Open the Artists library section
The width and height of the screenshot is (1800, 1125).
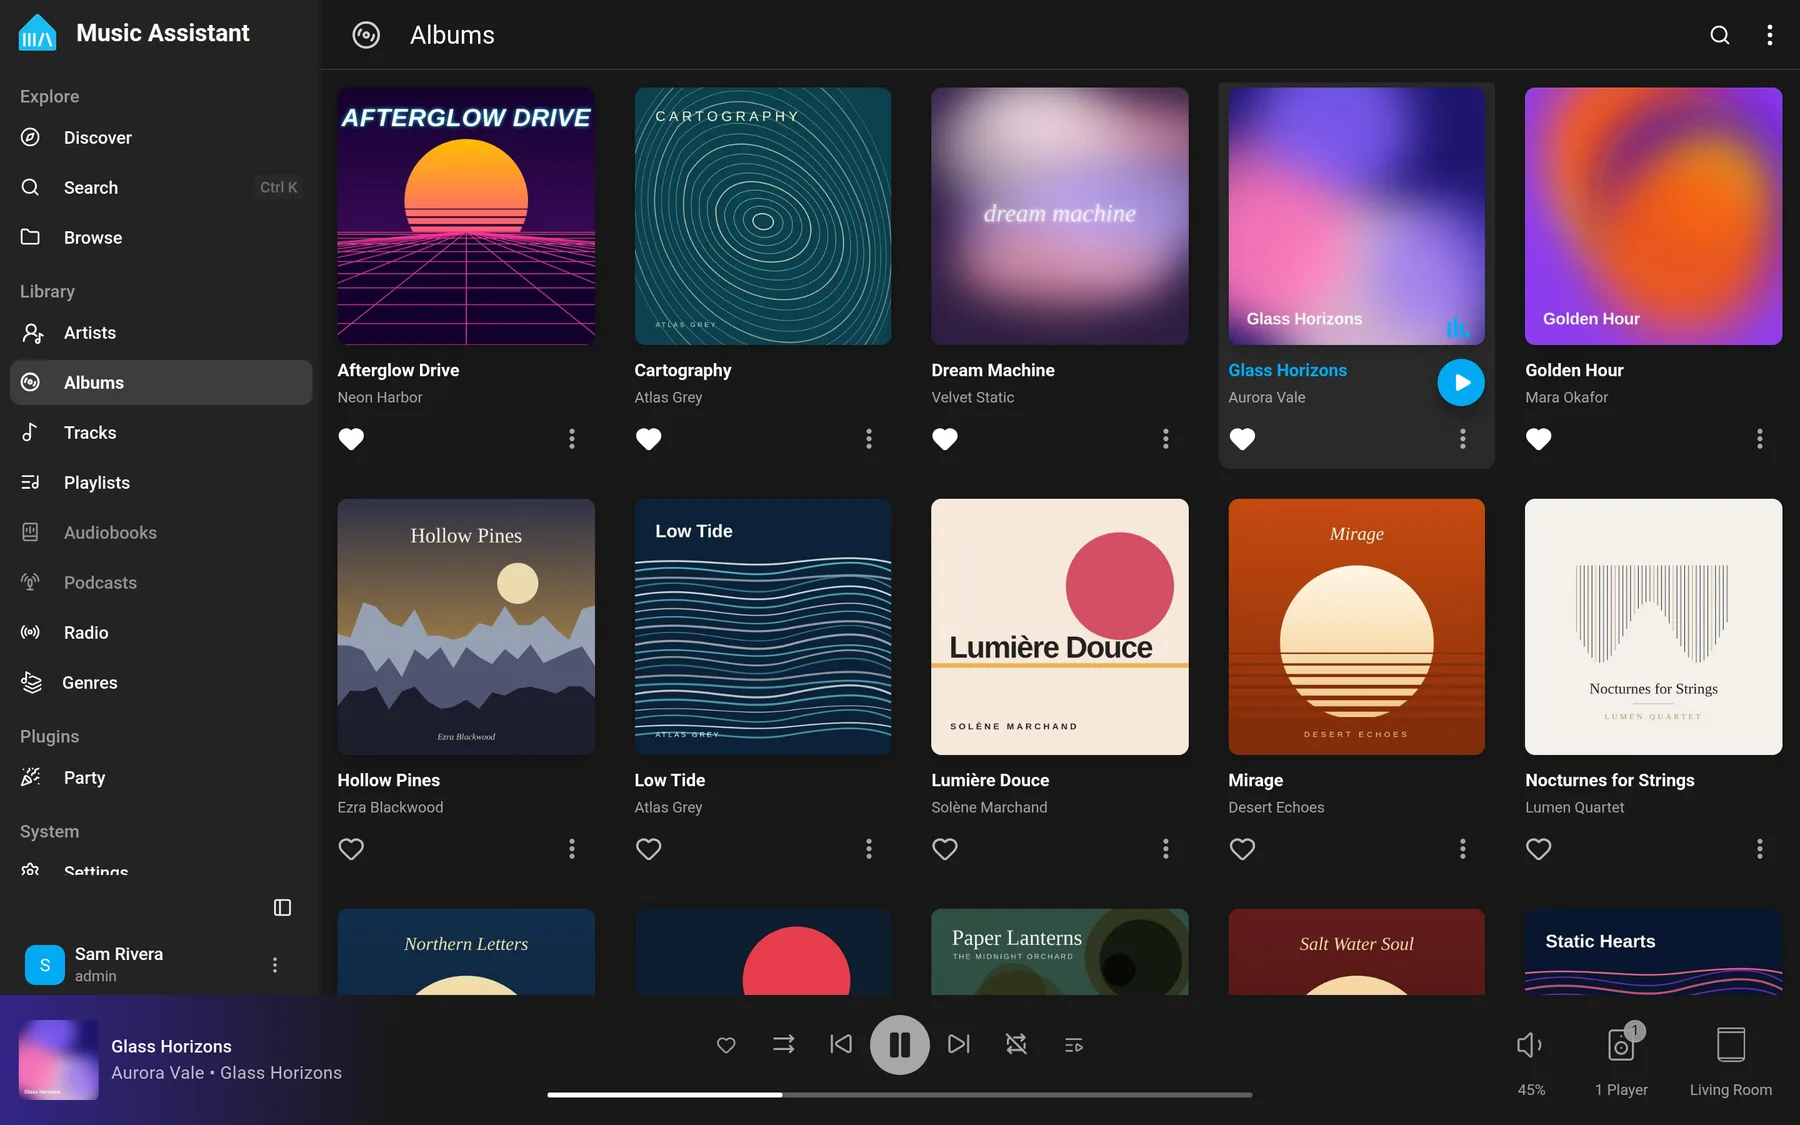click(x=160, y=333)
